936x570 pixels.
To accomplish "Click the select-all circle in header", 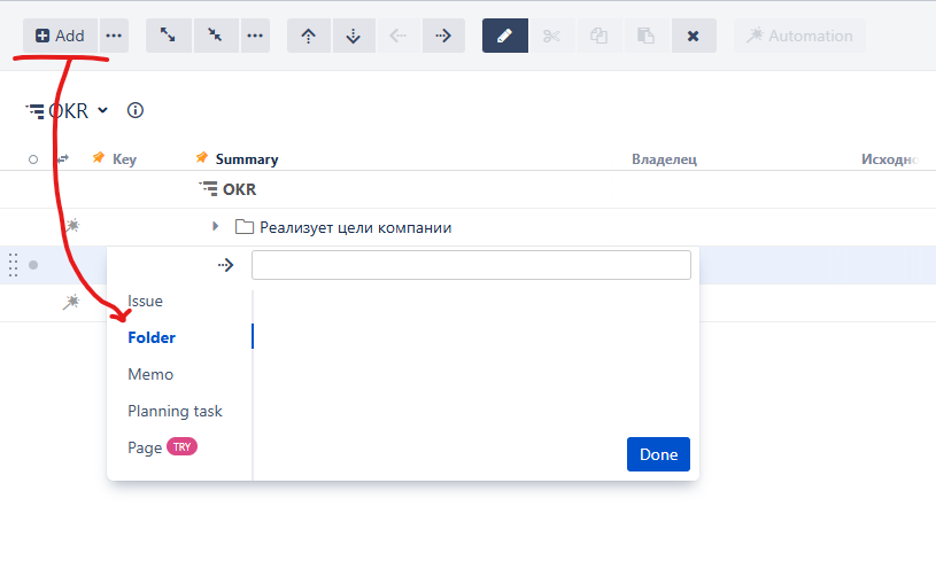I will coord(33,159).
